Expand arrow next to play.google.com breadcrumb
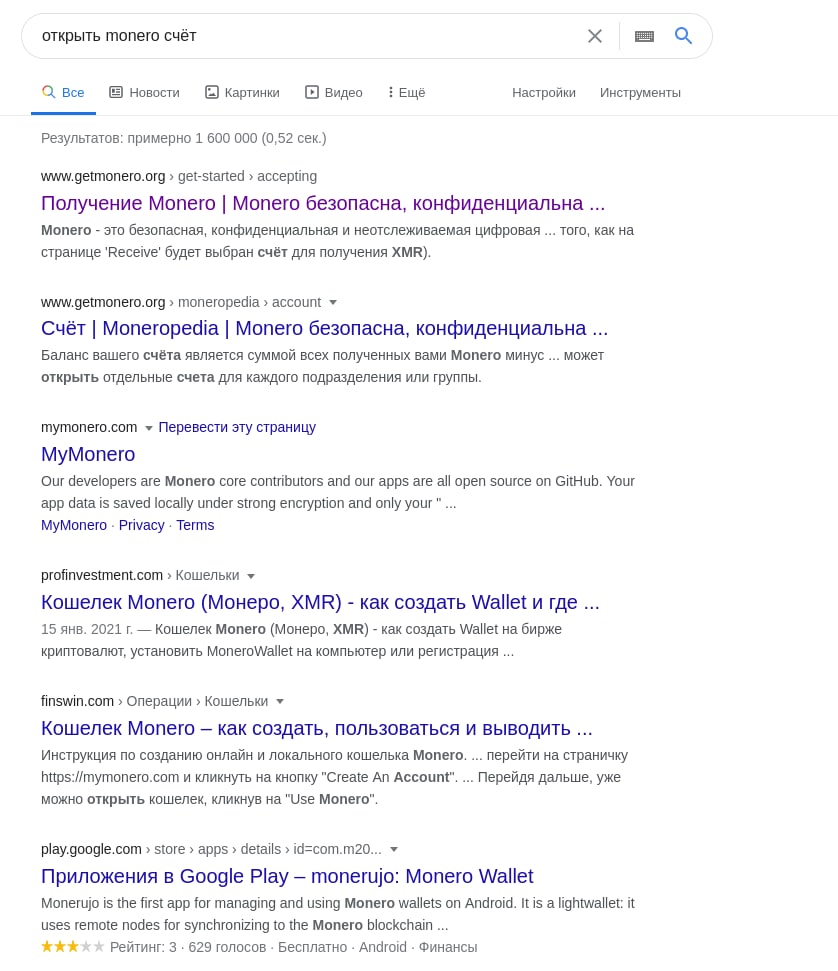 click(x=393, y=850)
